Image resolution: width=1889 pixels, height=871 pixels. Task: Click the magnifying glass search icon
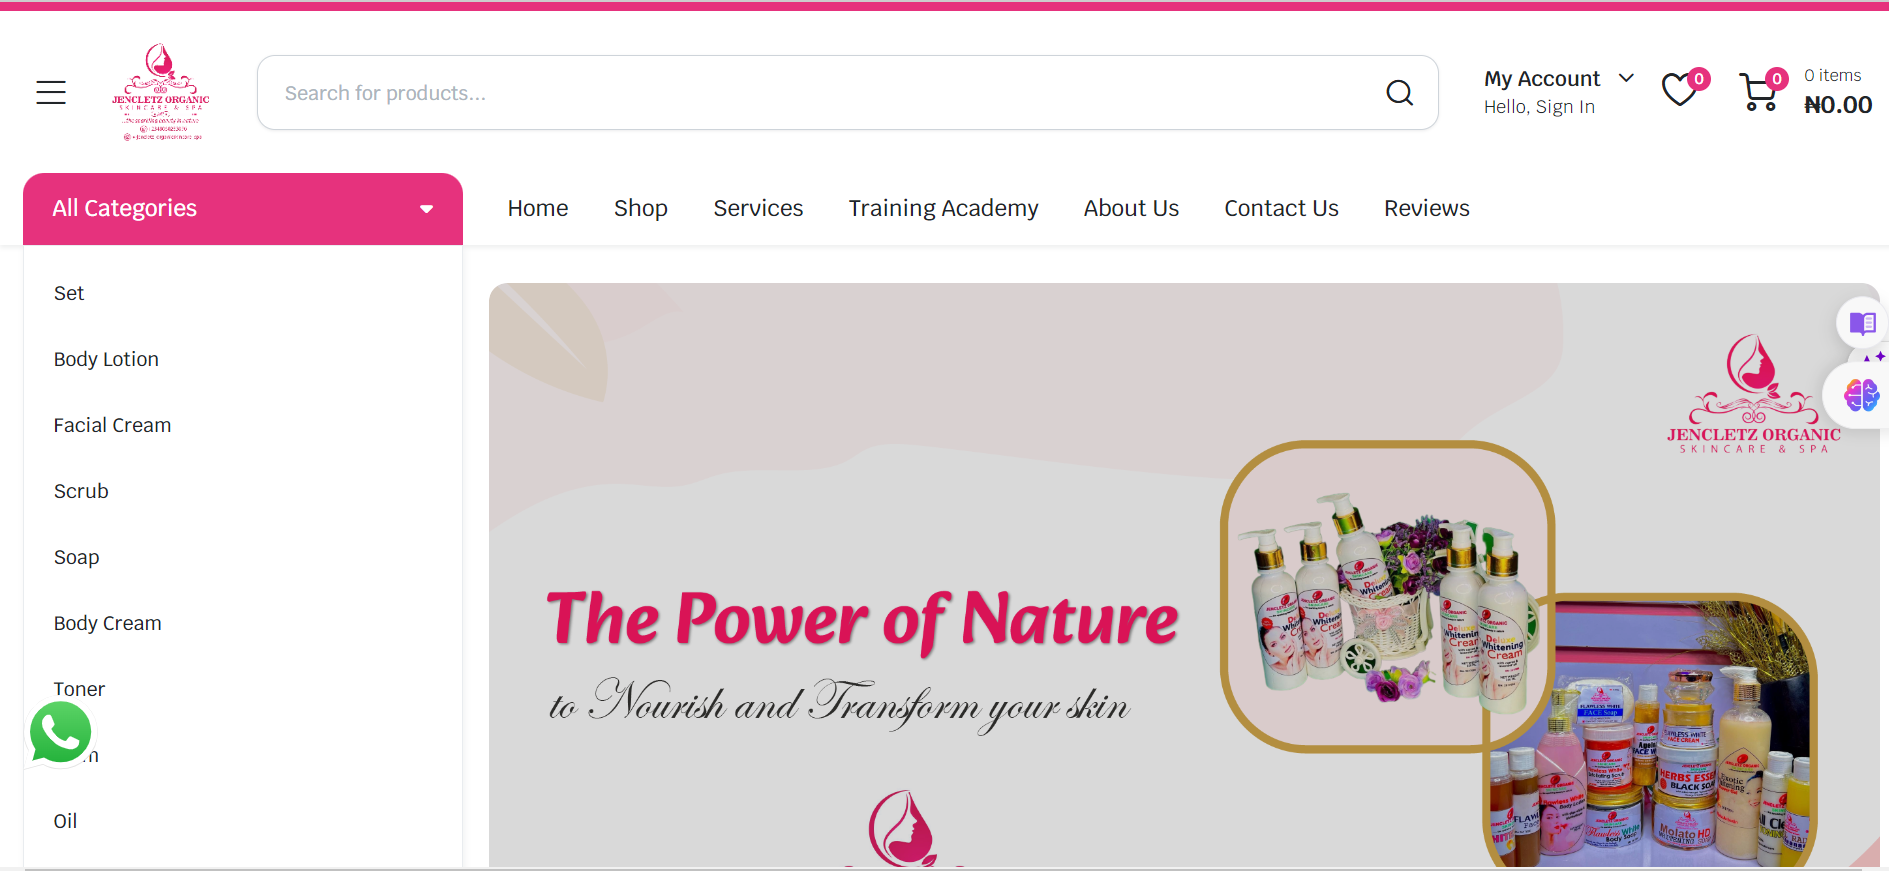point(1399,93)
